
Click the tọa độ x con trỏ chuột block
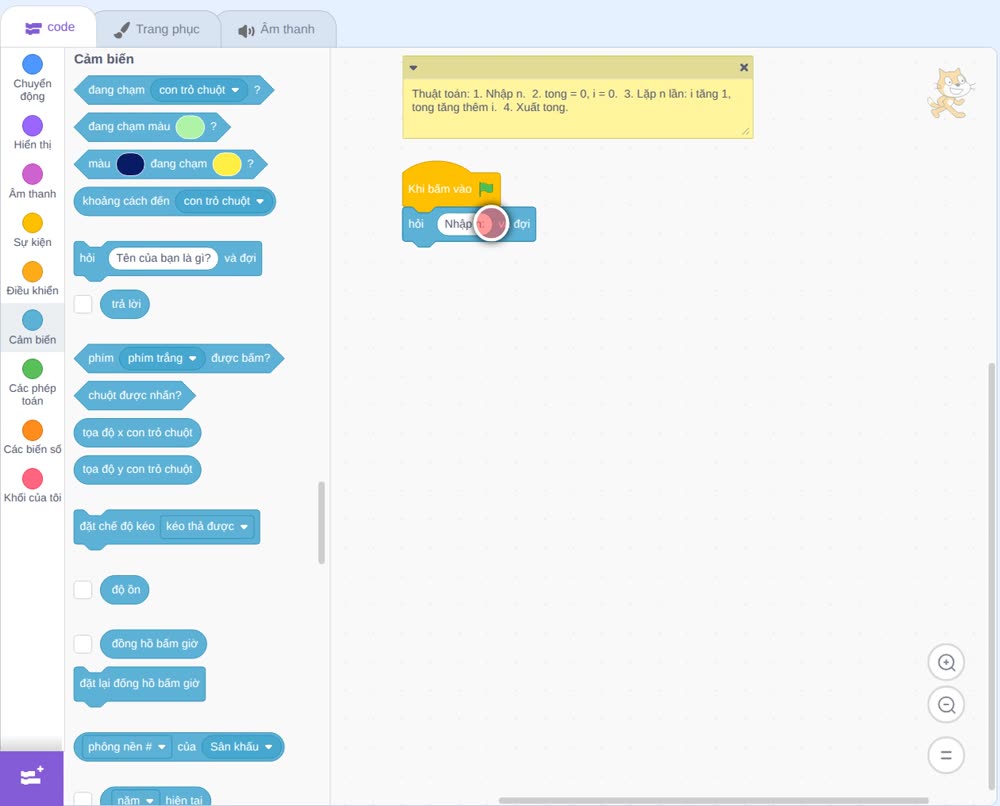click(137, 433)
